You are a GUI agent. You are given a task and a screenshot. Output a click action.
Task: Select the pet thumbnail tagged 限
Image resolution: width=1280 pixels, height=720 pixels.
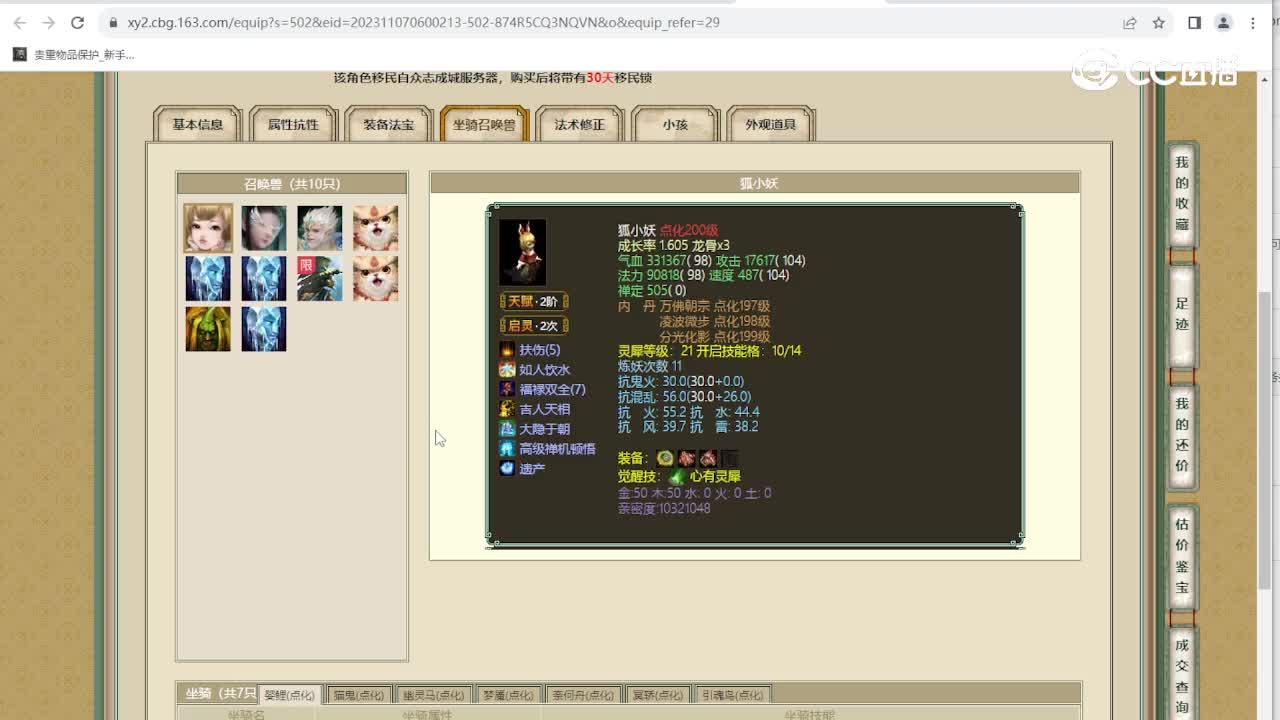[x=320, y=278]
